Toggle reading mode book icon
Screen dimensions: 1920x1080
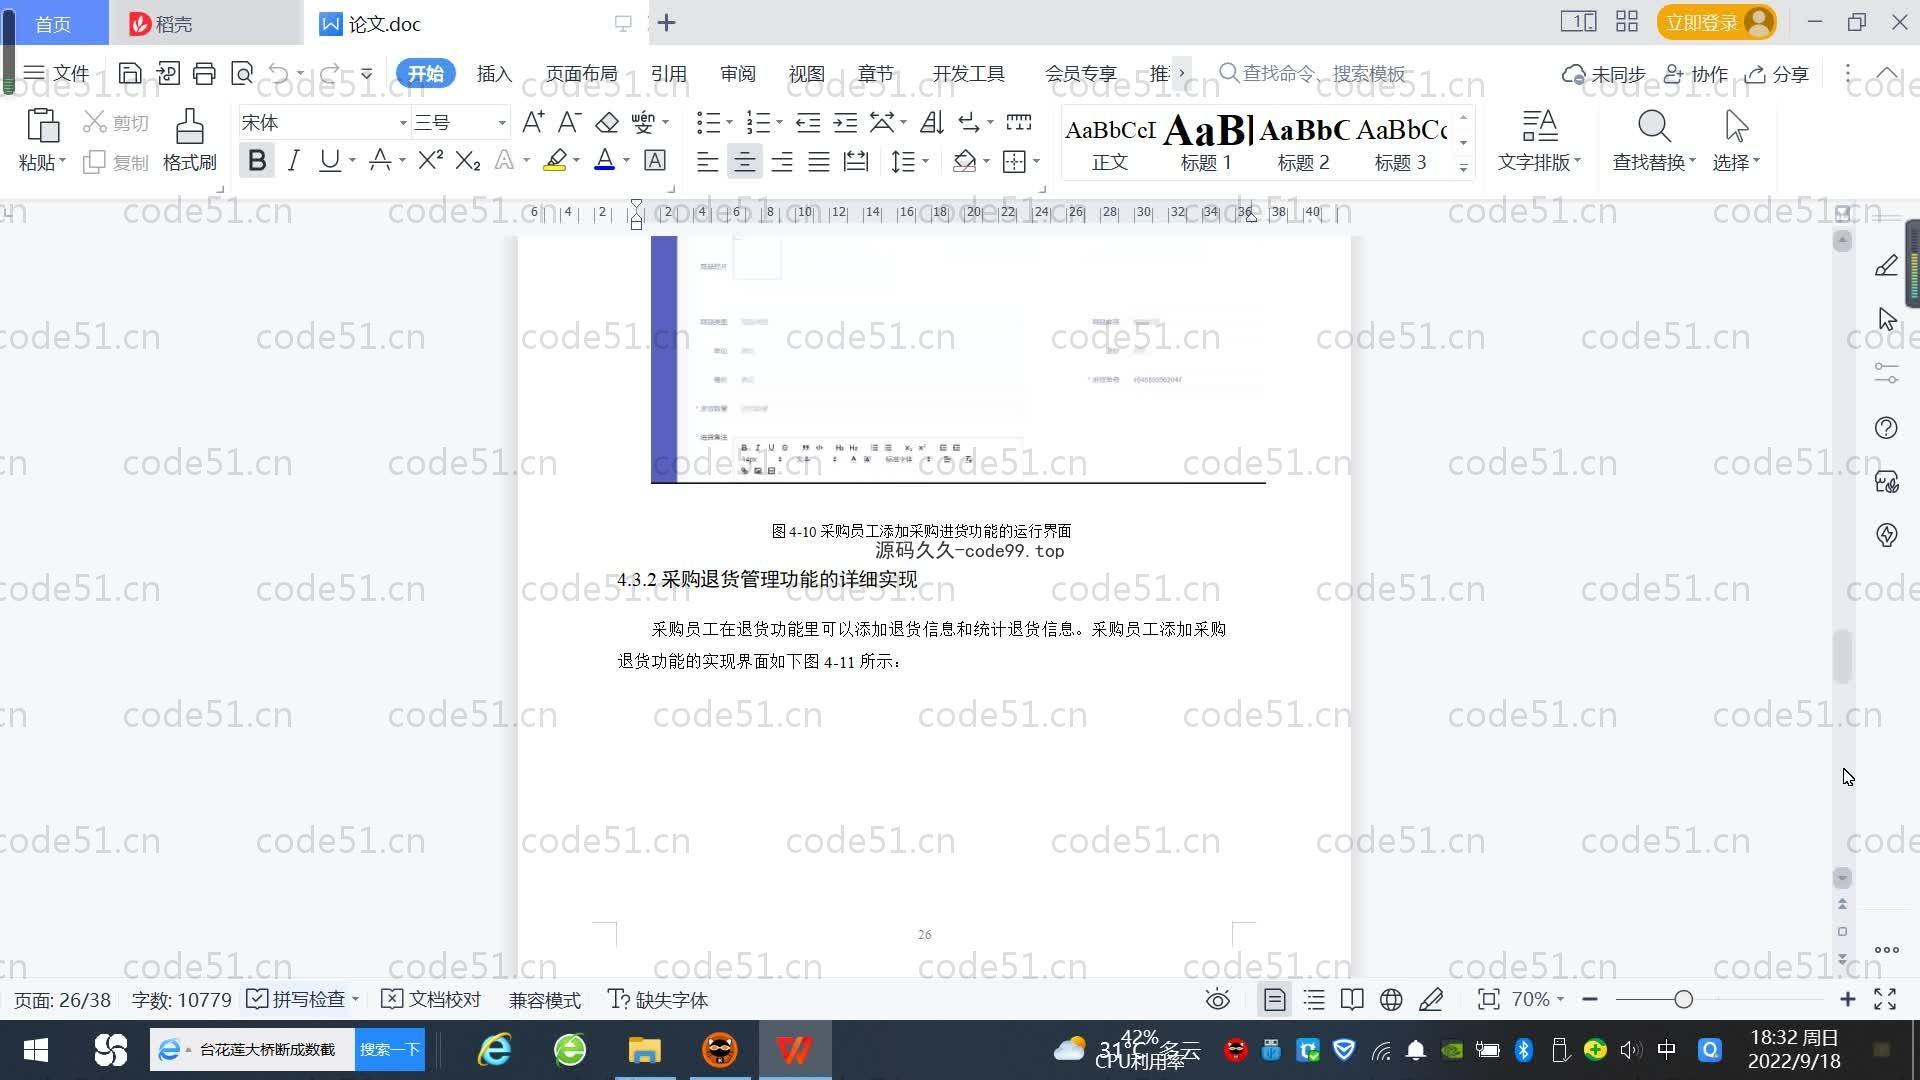coord(1352,999)
